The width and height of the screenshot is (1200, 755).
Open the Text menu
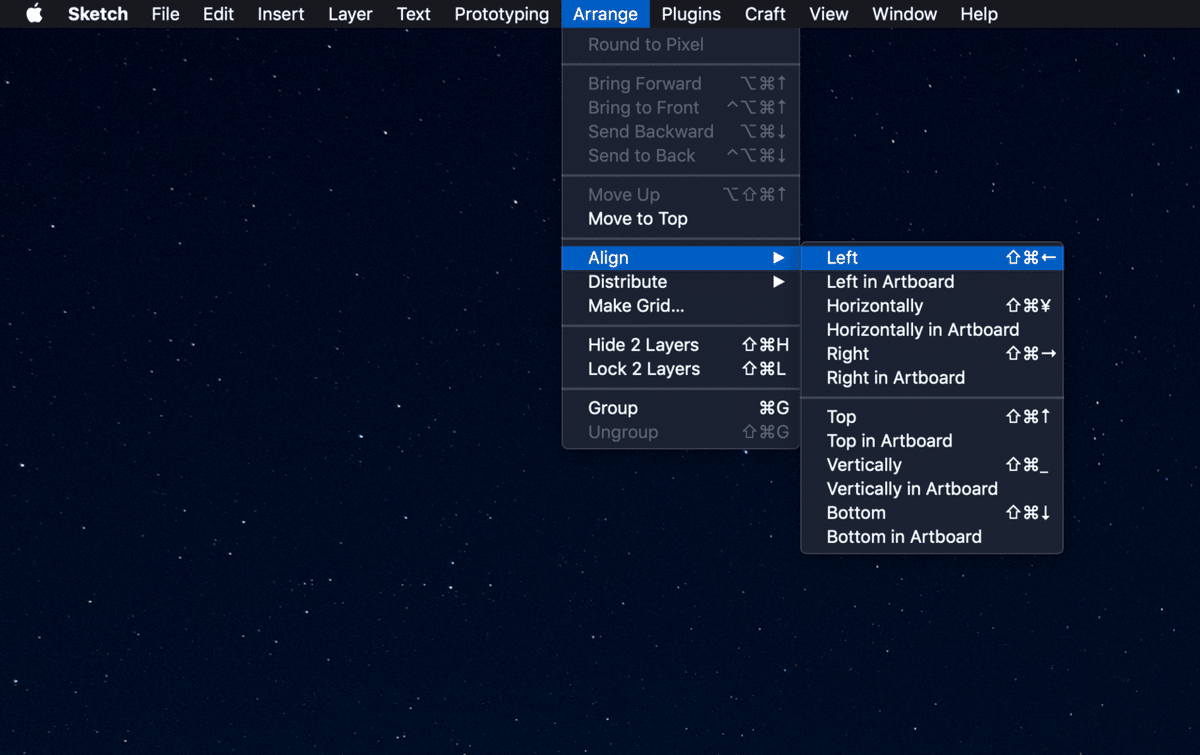413,14
